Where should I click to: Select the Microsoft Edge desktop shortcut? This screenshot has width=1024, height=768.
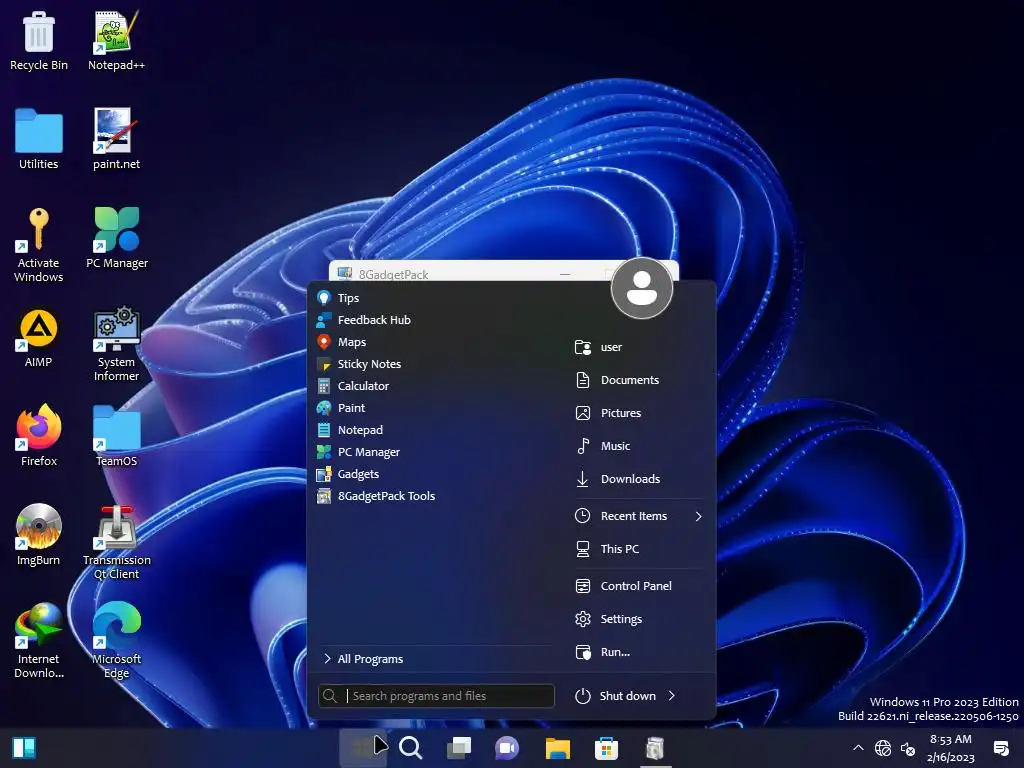coord(116,641)
